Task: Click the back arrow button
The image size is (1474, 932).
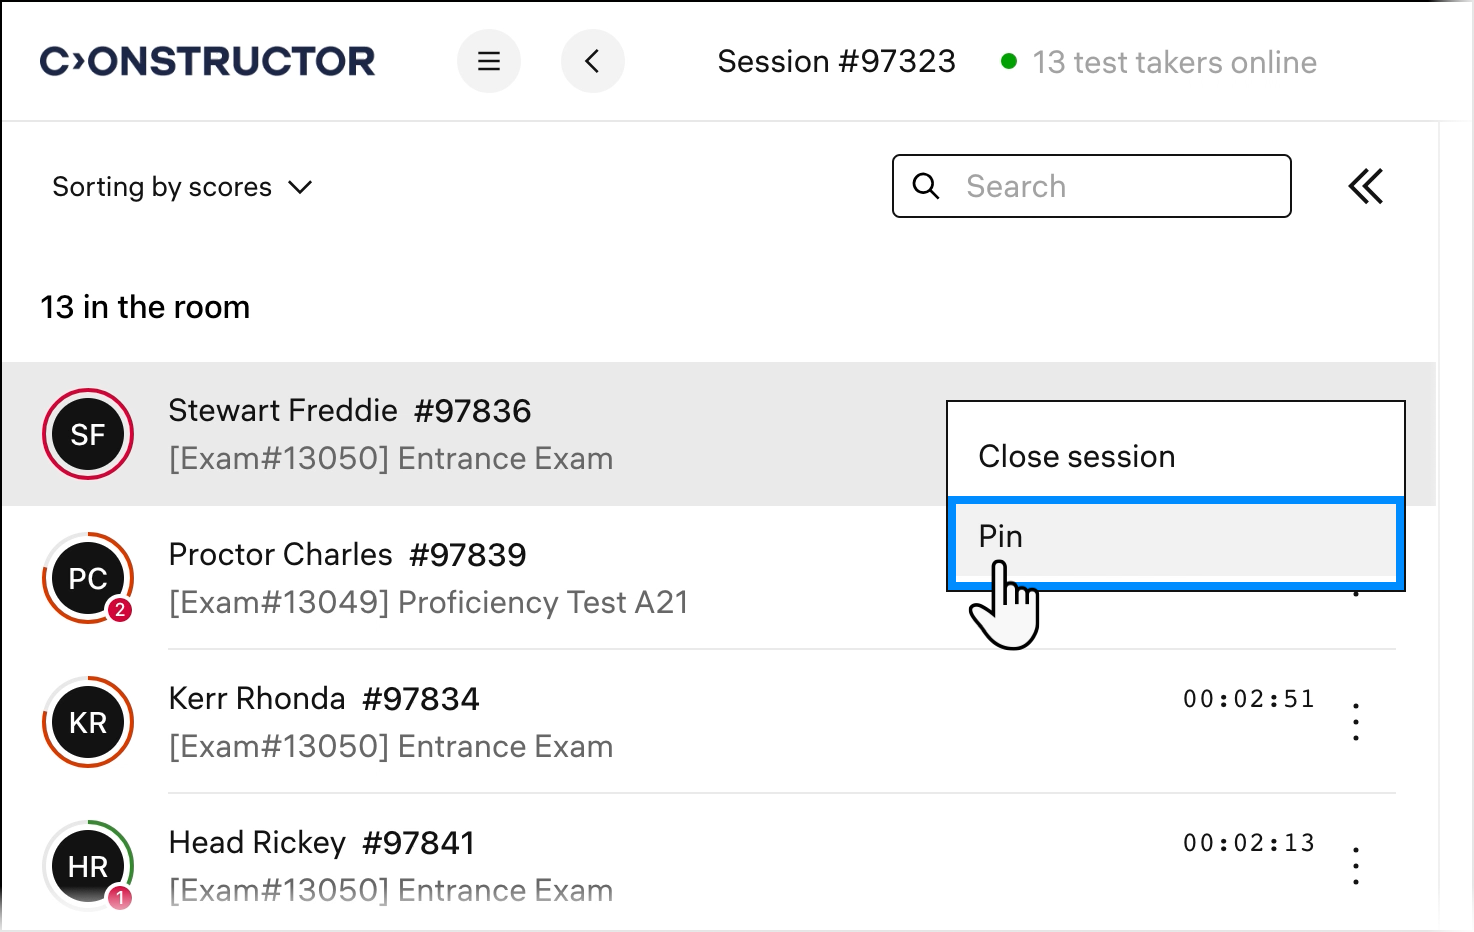Action: pyautogui.click(x=592, y=62)
